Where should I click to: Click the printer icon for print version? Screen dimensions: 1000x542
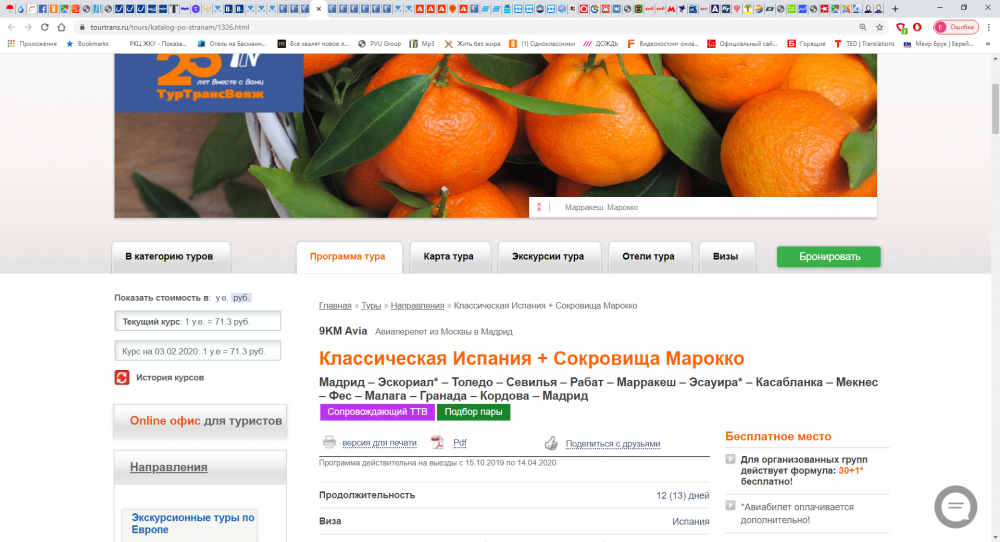(x=329, y=442)
